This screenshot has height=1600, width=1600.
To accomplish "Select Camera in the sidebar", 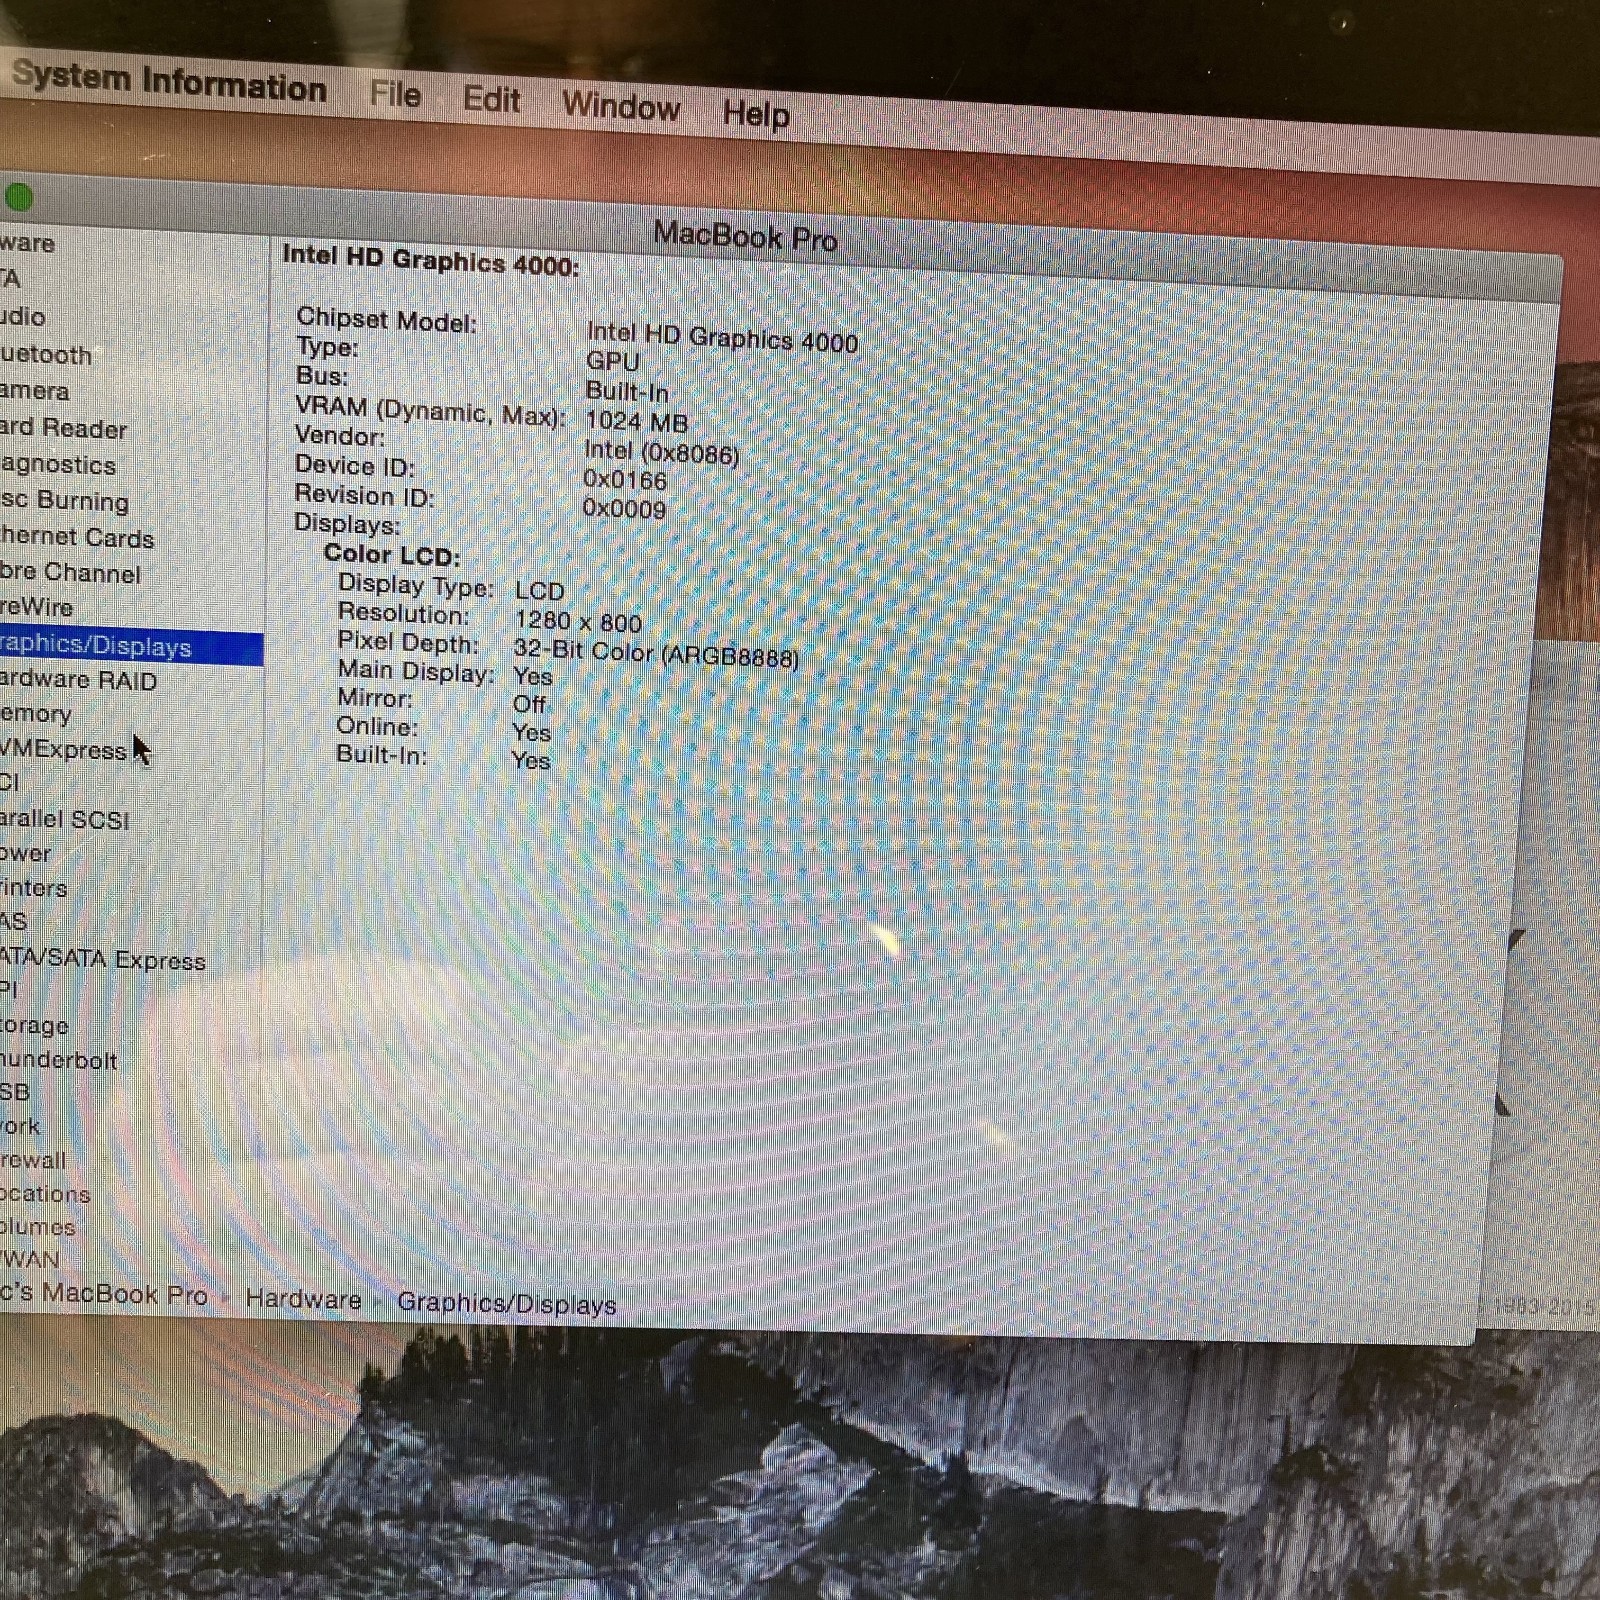I will 35,391.
